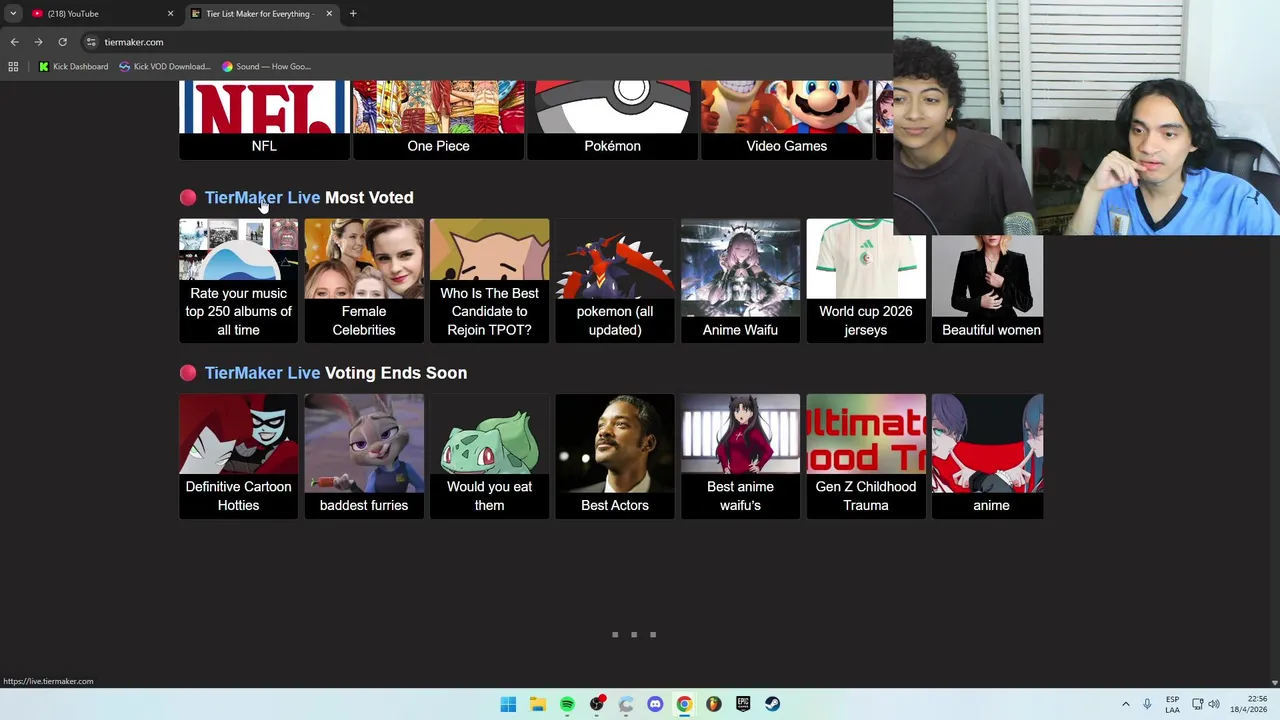The image size is (1280, 720).
Task: Open pokemon (all updated) tier list
Action: point(615,281)
